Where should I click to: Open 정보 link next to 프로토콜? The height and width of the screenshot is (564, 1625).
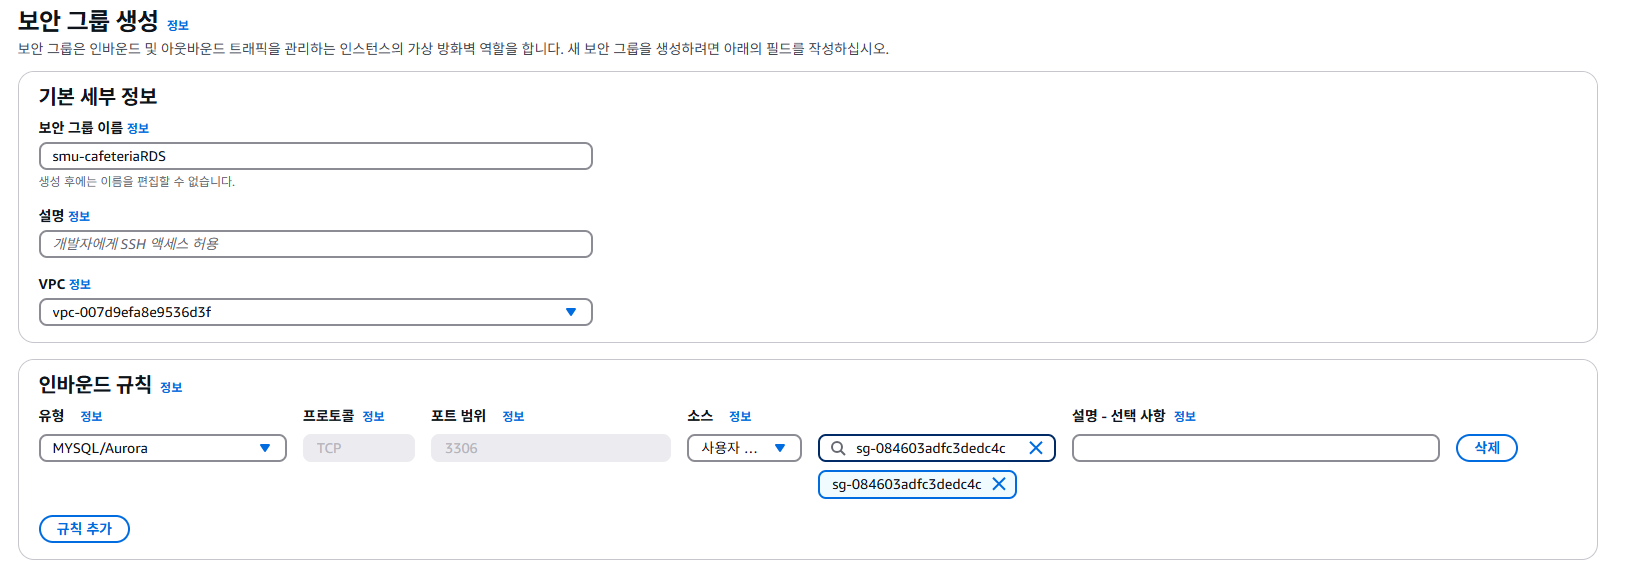(373, 417)
